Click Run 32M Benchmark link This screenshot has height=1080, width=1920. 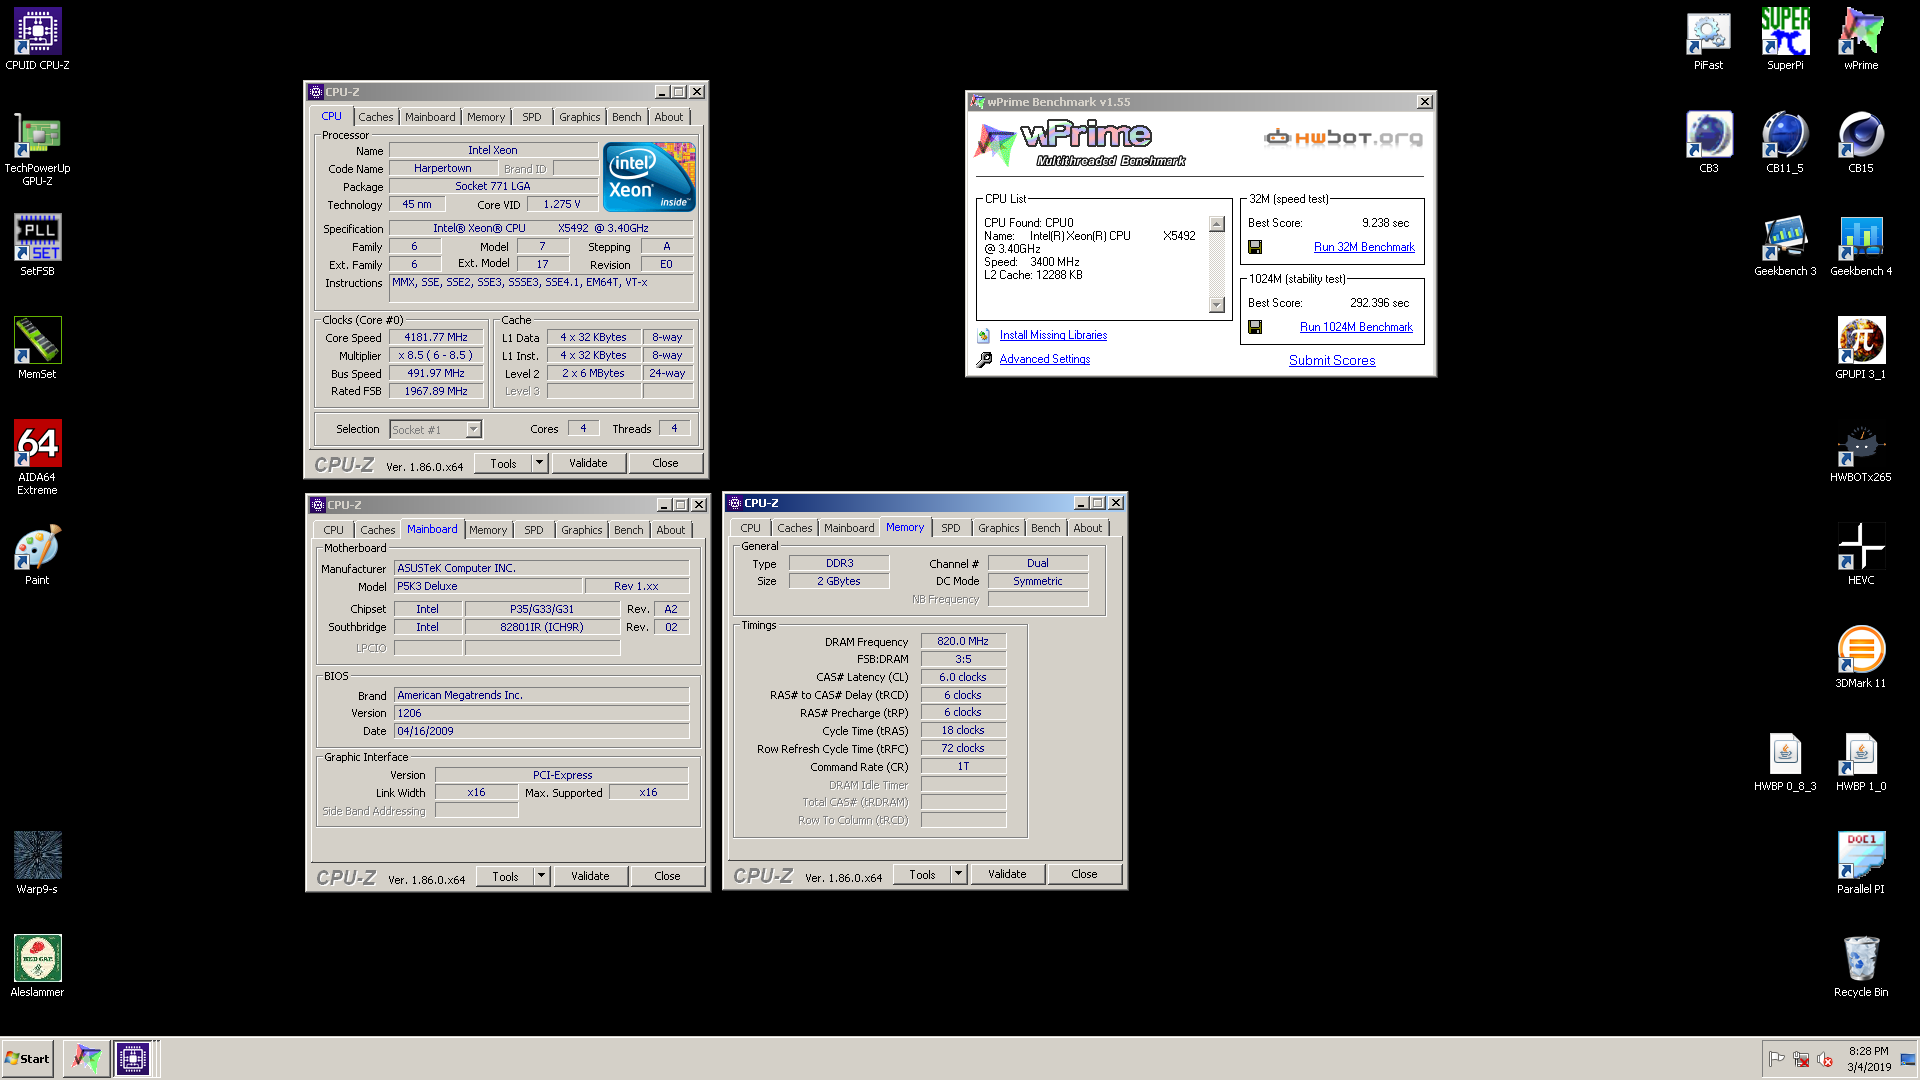1364,247
